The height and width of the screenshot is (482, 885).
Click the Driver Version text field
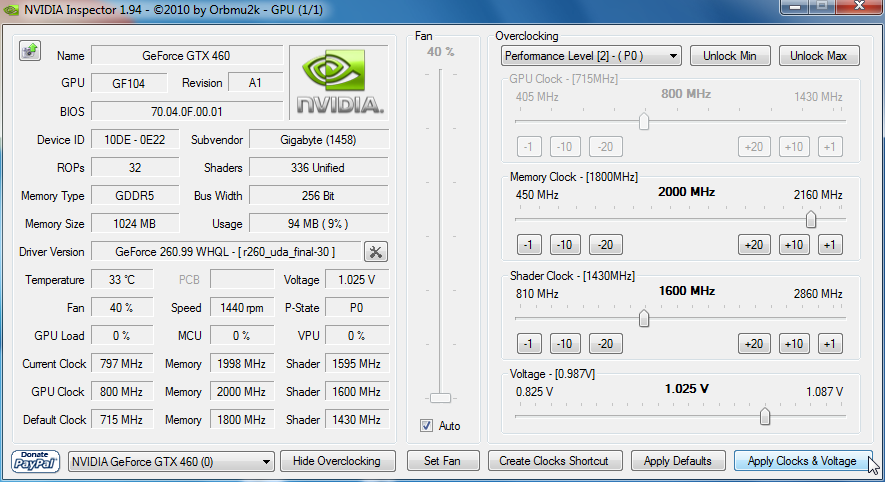click(224, 252)
